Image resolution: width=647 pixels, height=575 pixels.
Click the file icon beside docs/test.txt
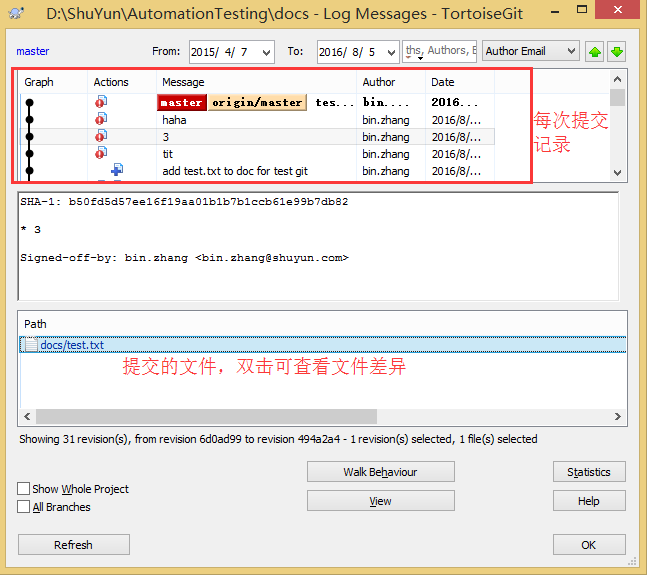tap(31, 344)
